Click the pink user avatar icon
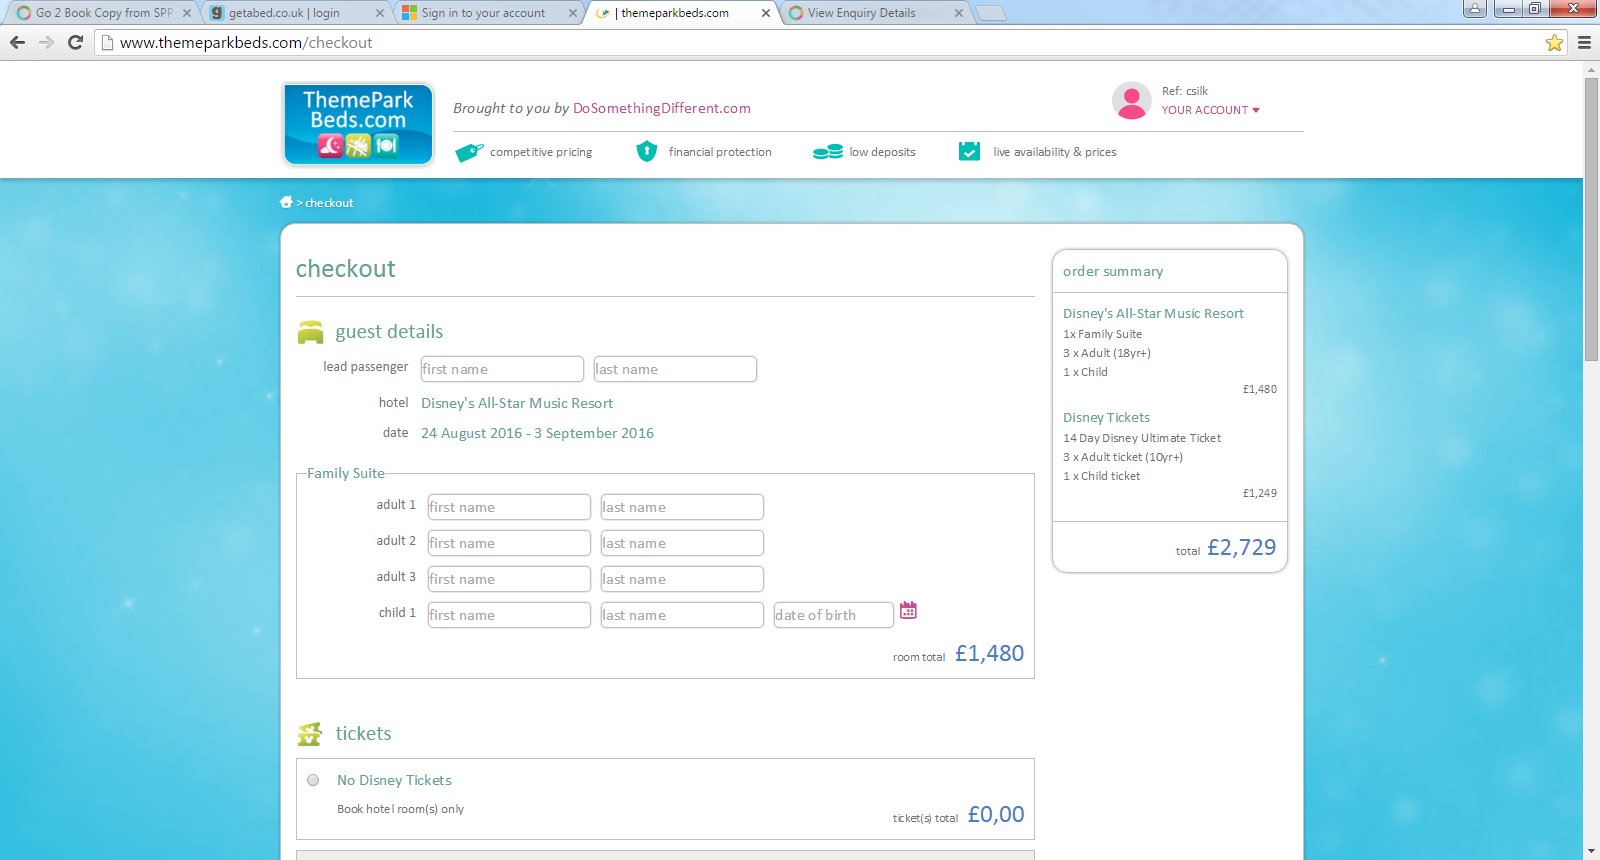 1131,101
